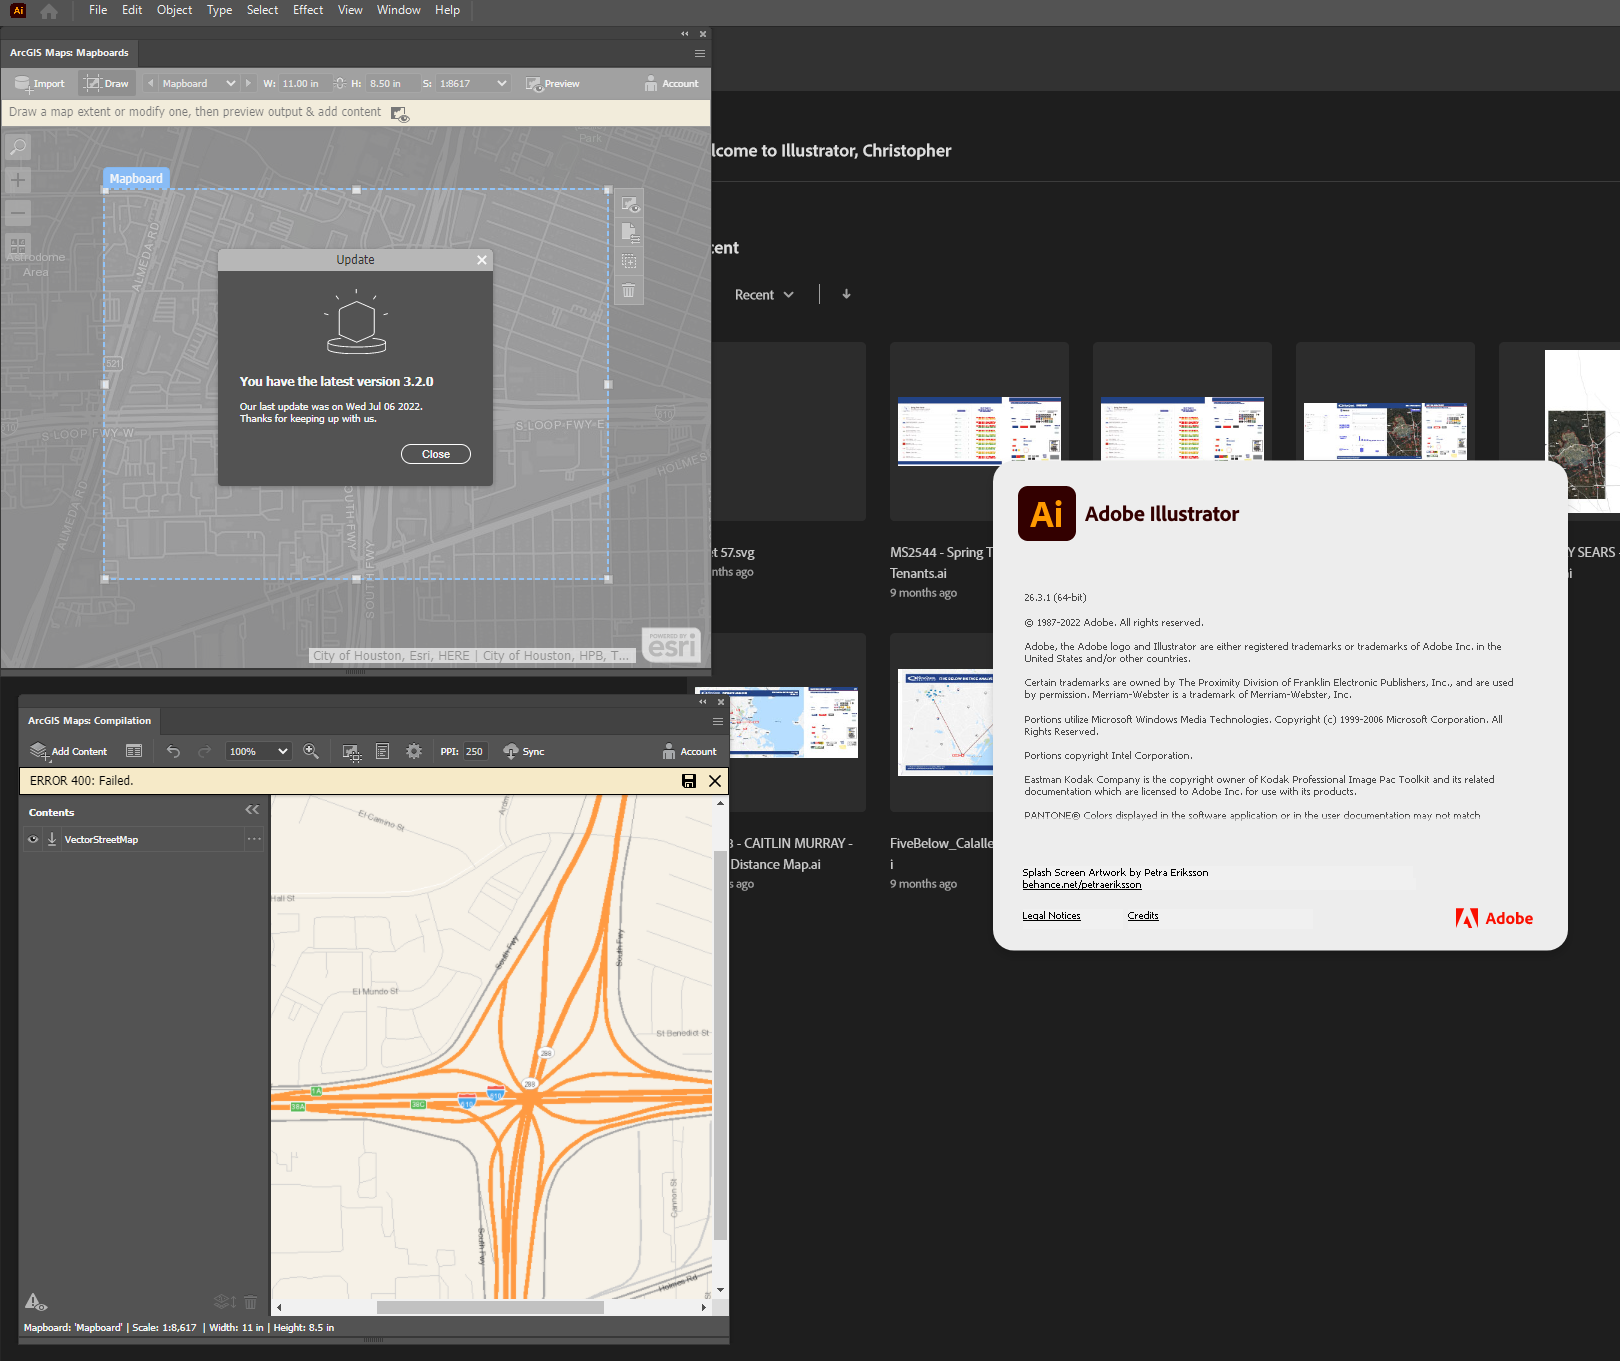1620x1361 pixels.
Task: Open the zoom level combo box showing 100%
Action: point(258,751)
